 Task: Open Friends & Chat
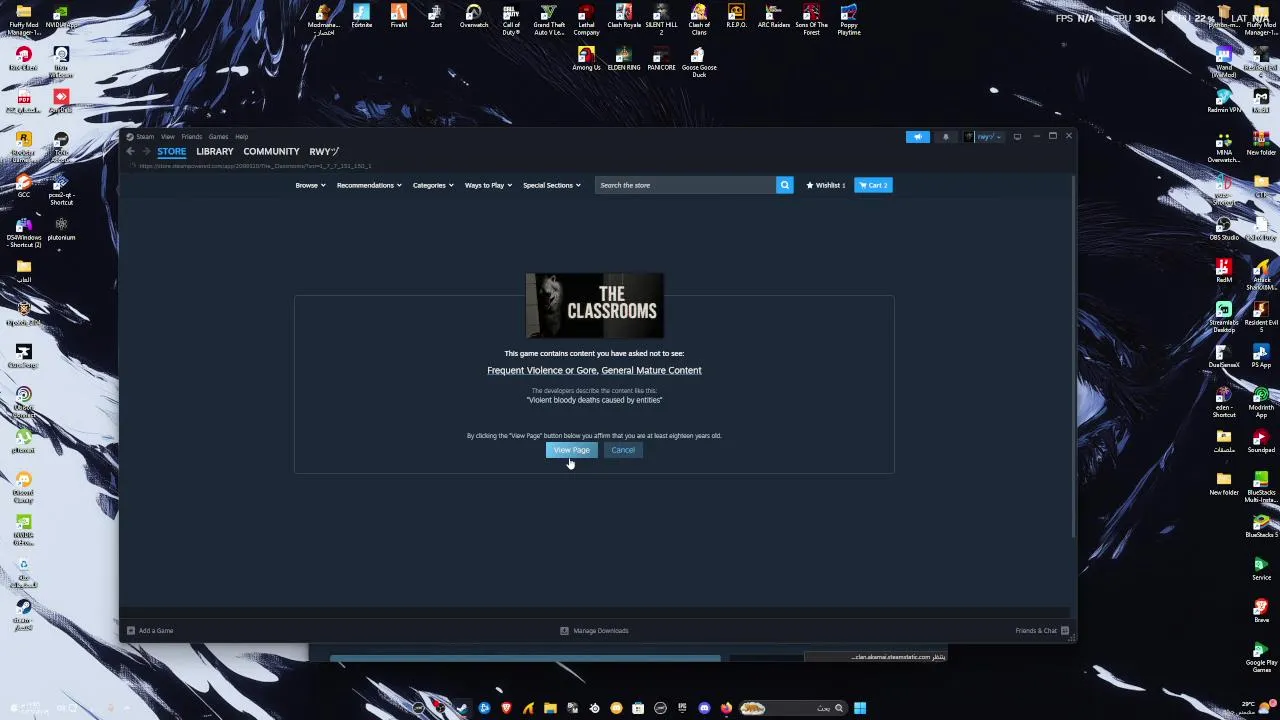(1042, 631)
